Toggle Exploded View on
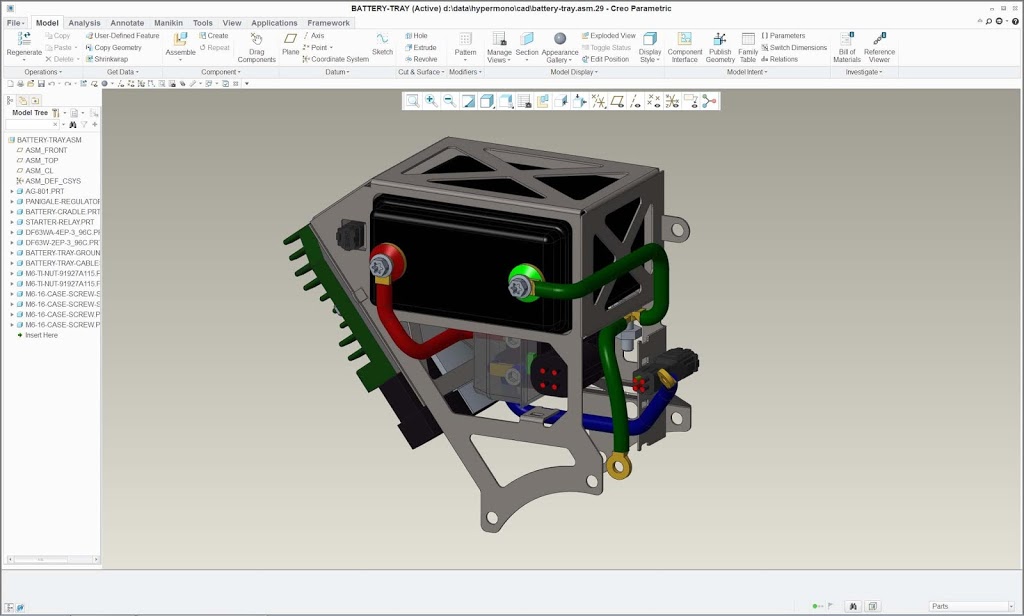This screenshot has width=1024, height=616. pyautogui.click(x=608, y=36)
